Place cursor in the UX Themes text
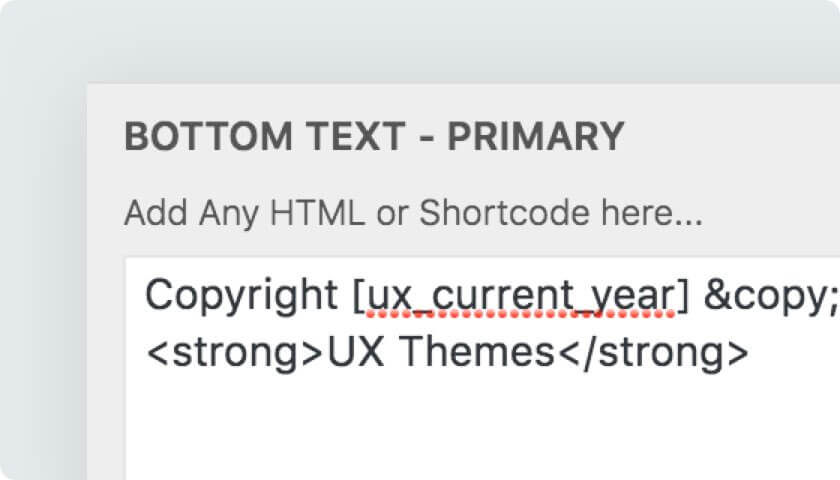Viewport: 840px width, 480px height. 441,352
